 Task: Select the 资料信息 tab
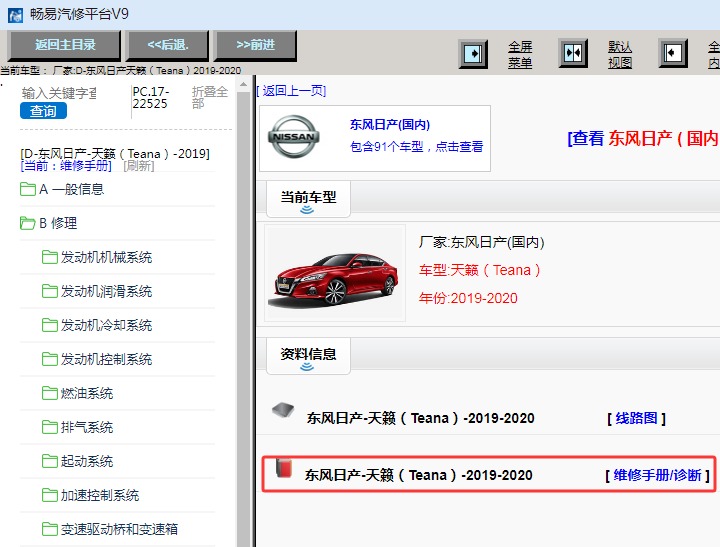coord(308,356)
